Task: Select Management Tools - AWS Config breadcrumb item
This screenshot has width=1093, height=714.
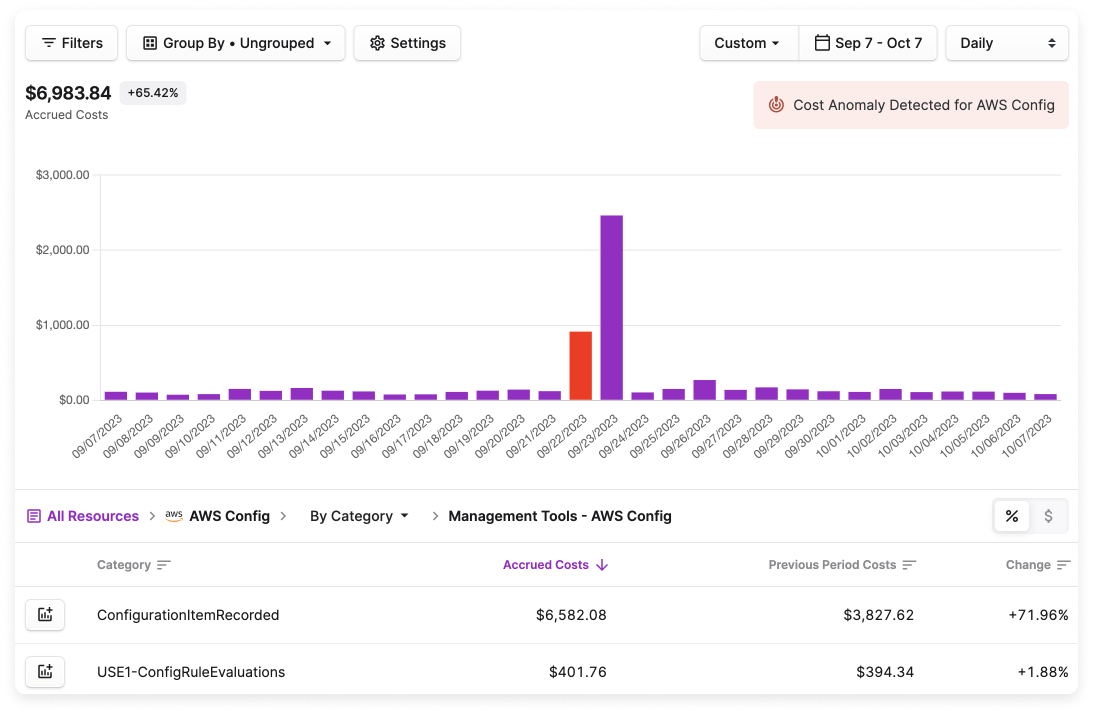Action: [560, 516]
